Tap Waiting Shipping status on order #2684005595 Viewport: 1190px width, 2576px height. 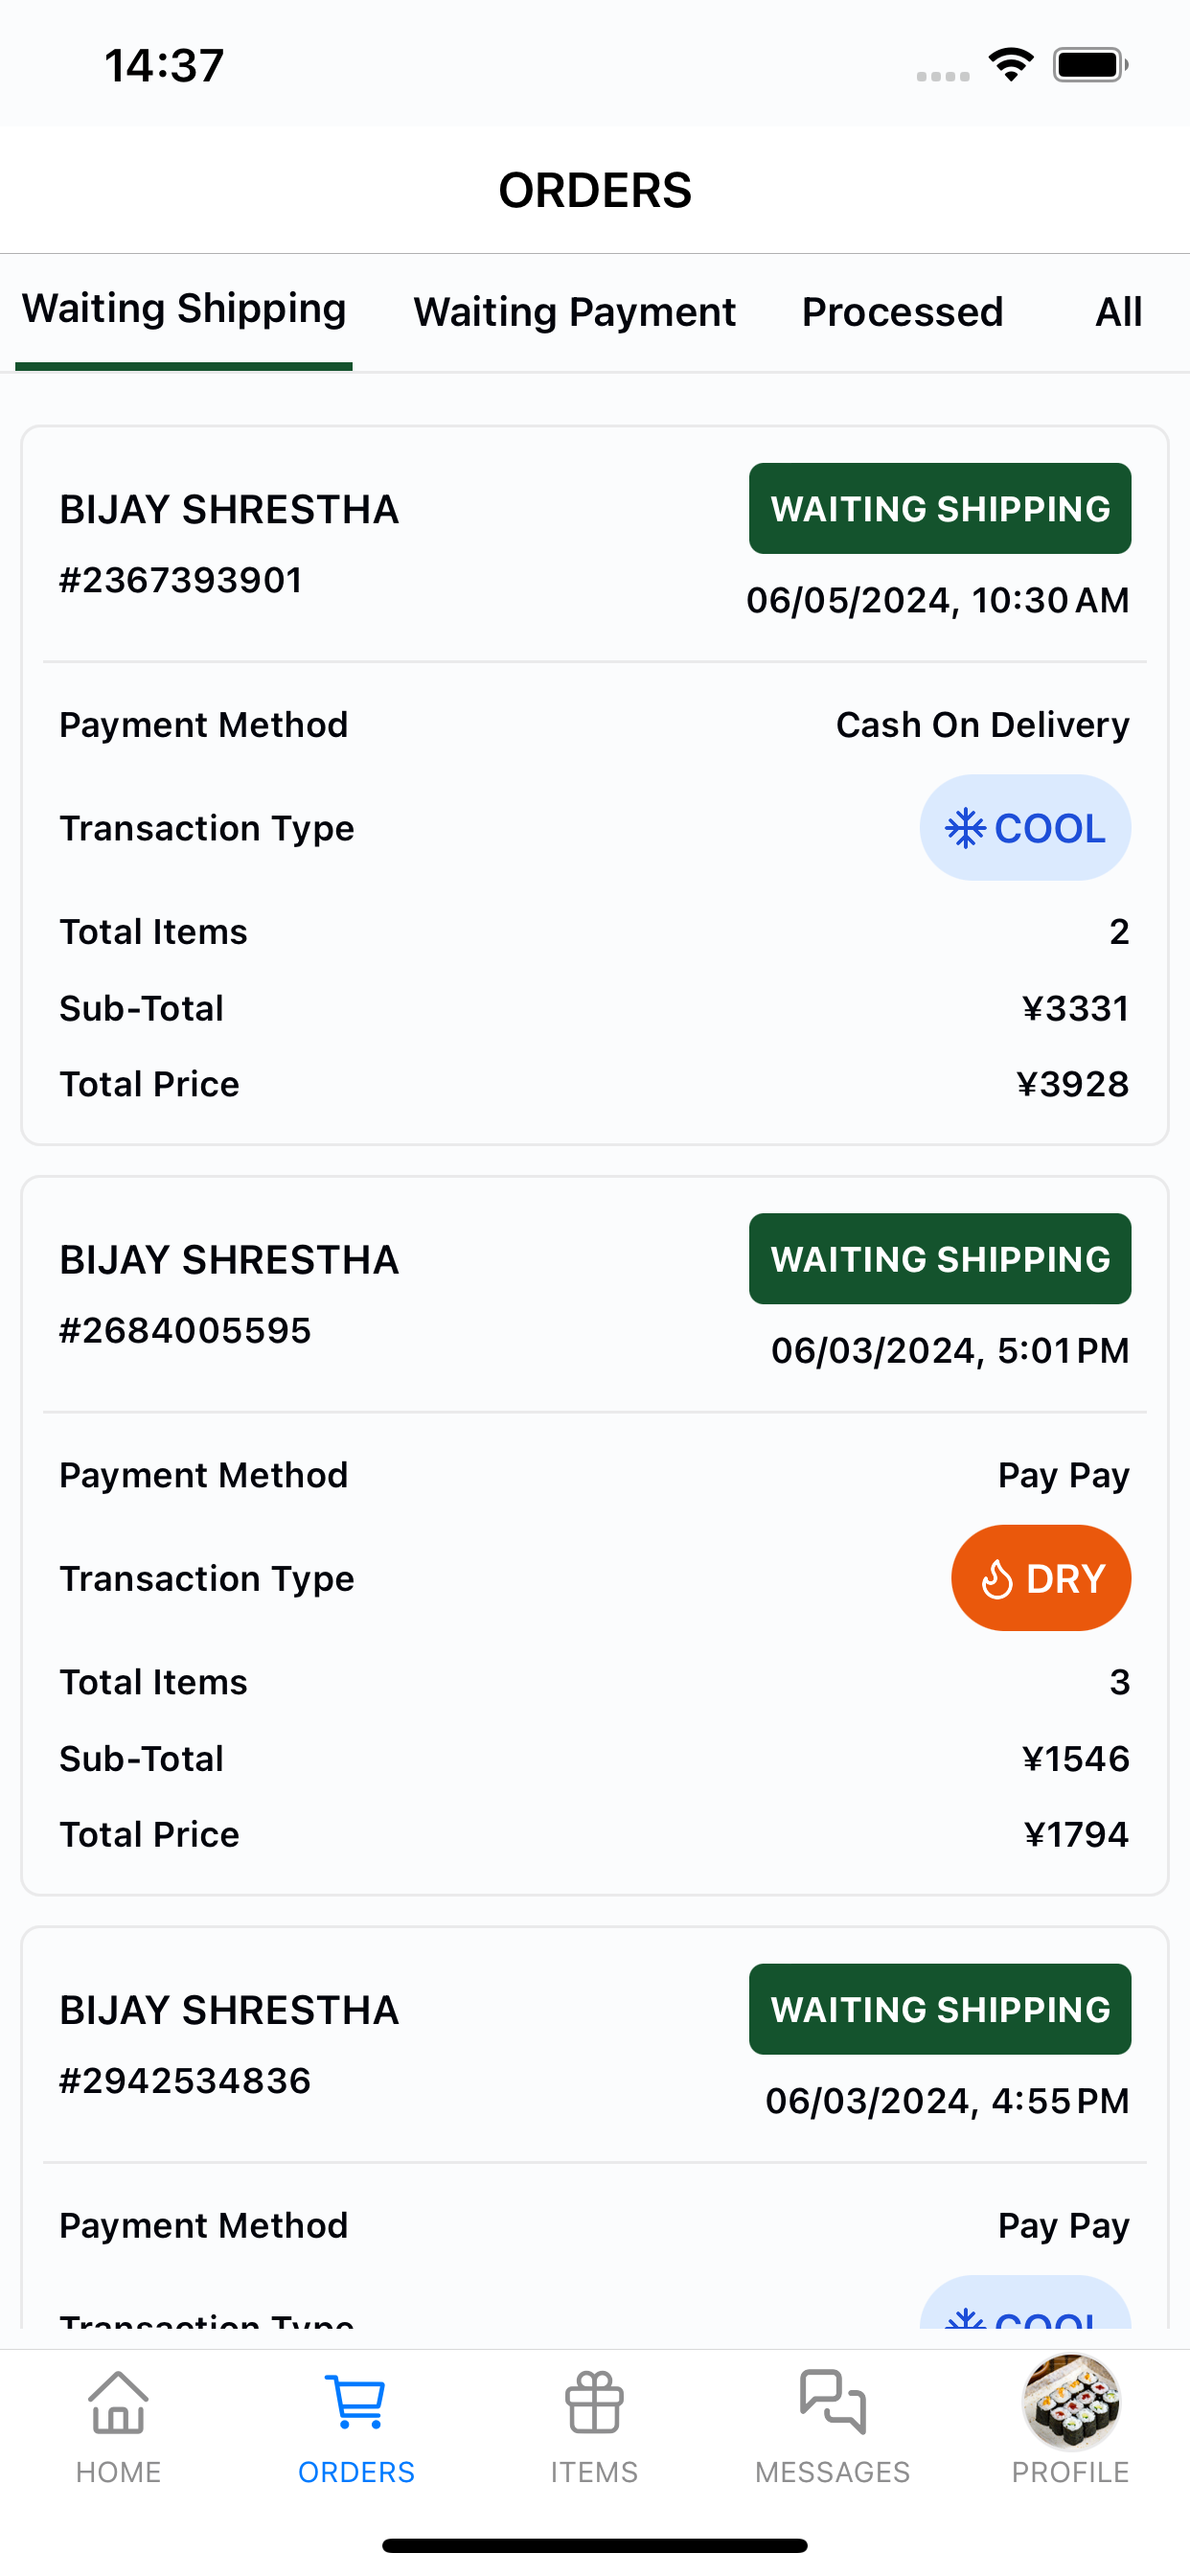[x=940, y=1259]
